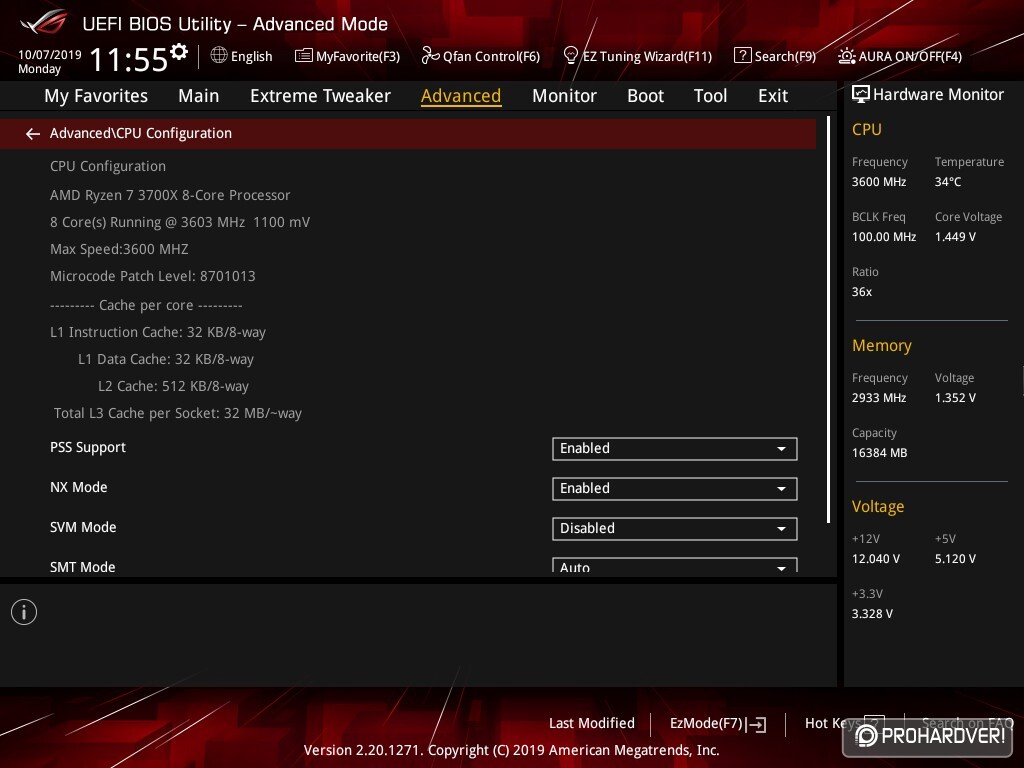This screenshot has width=1024, height=768.
Task: Click L1 Instruction Cache: 32 KB/8-way
Action: tap(157, 332)
